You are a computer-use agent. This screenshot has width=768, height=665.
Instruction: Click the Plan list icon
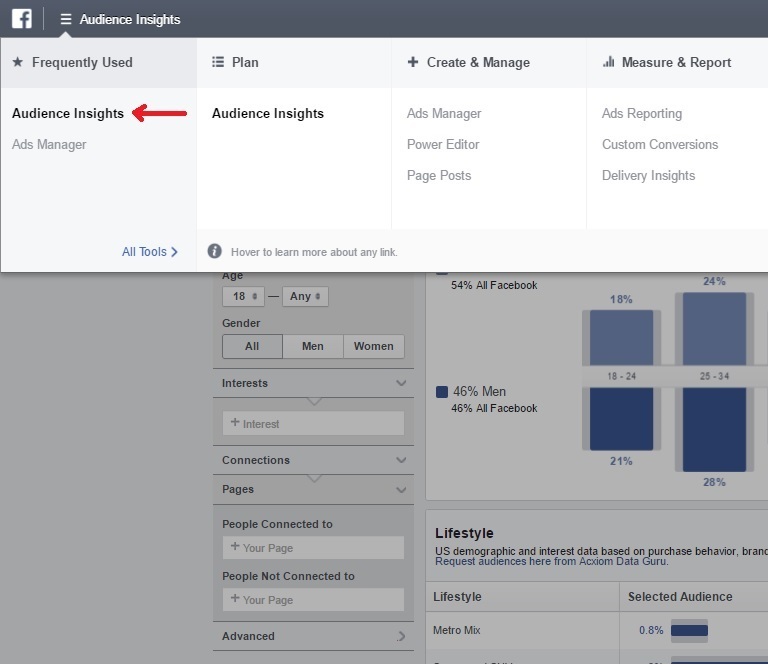[218, 62]
